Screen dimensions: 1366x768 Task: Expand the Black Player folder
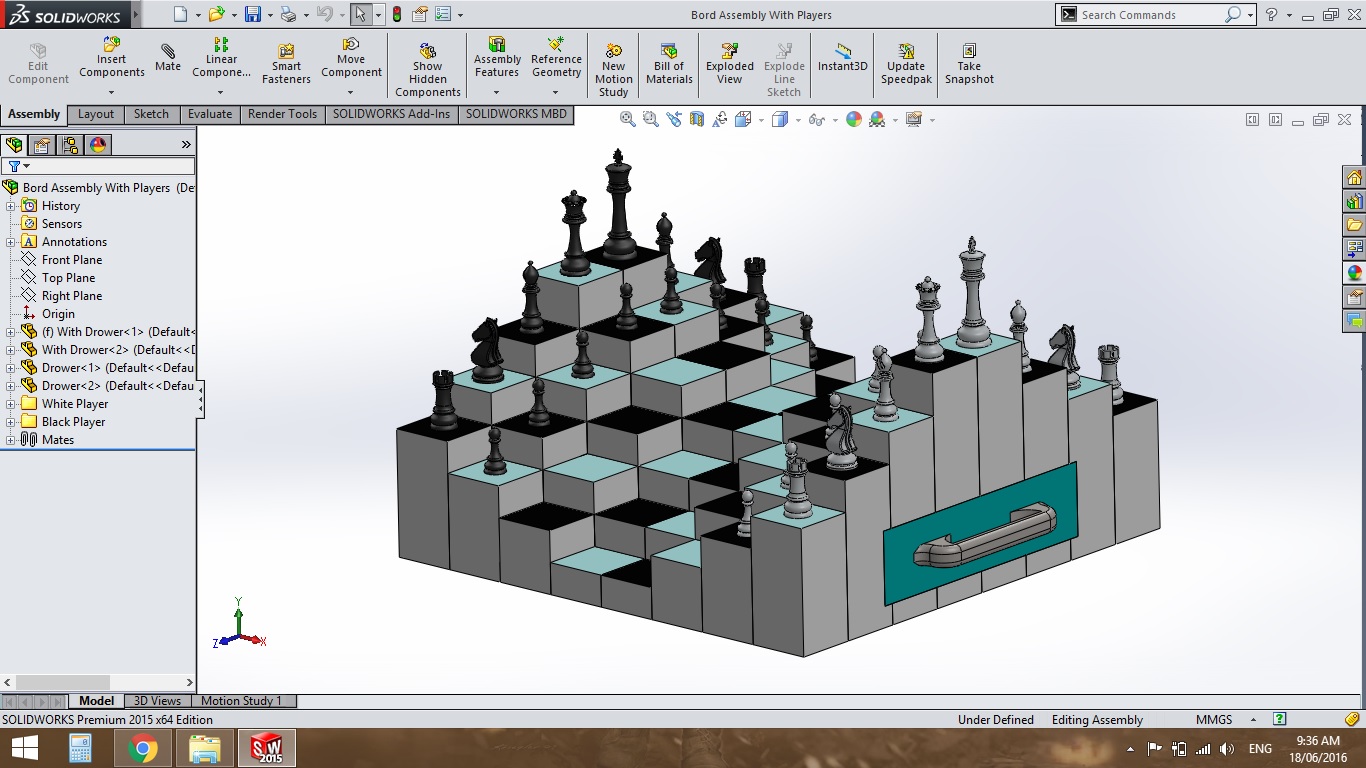click(11, 422)
